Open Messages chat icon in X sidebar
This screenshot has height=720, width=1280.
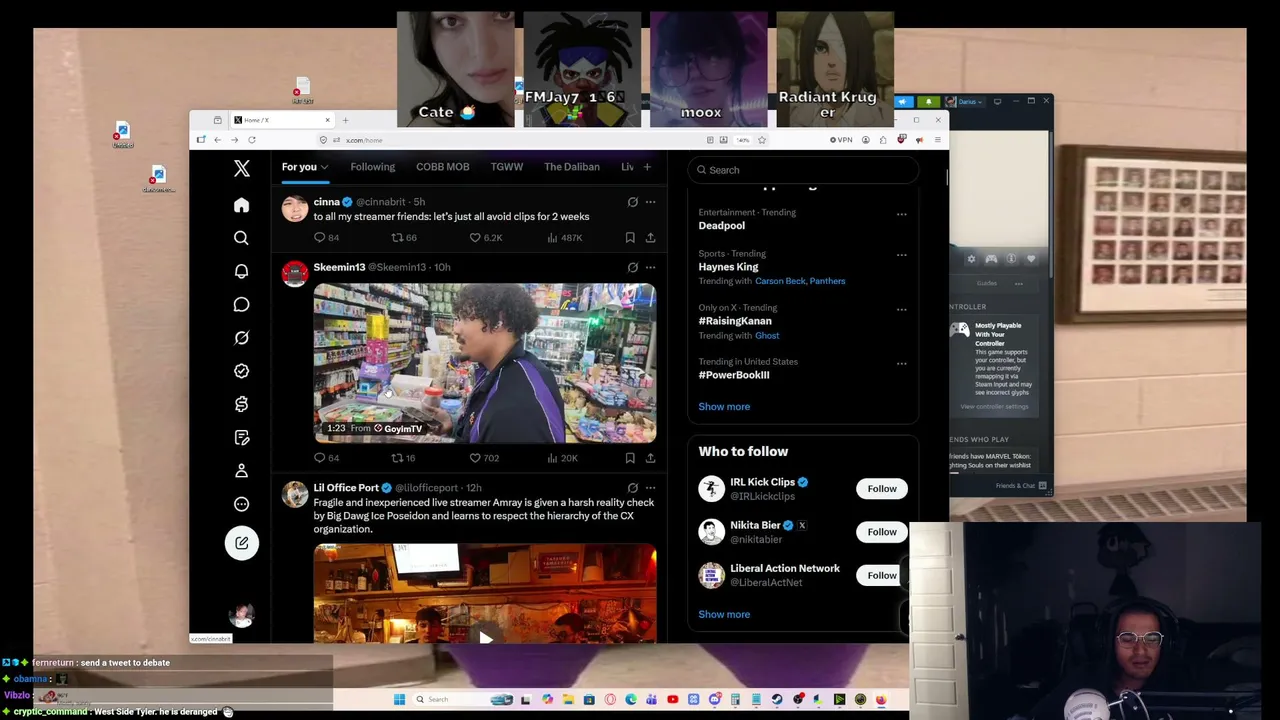pos(241,304)
